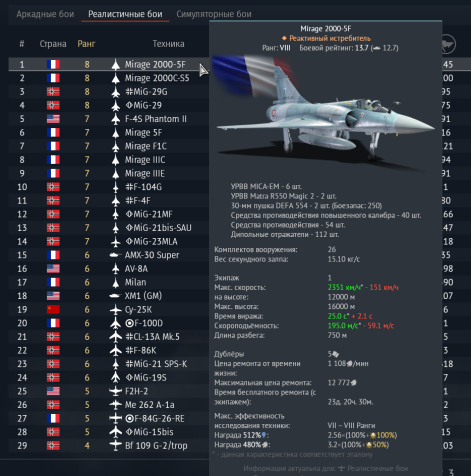
Task: Click the jet icon beside Mirage 2000-5F
Action: tap(115, 64)
